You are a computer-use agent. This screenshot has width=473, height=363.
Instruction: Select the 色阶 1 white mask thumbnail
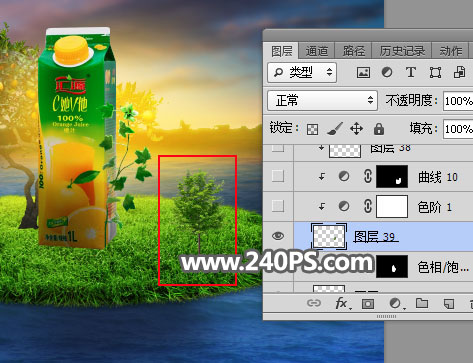pos(392,206)
